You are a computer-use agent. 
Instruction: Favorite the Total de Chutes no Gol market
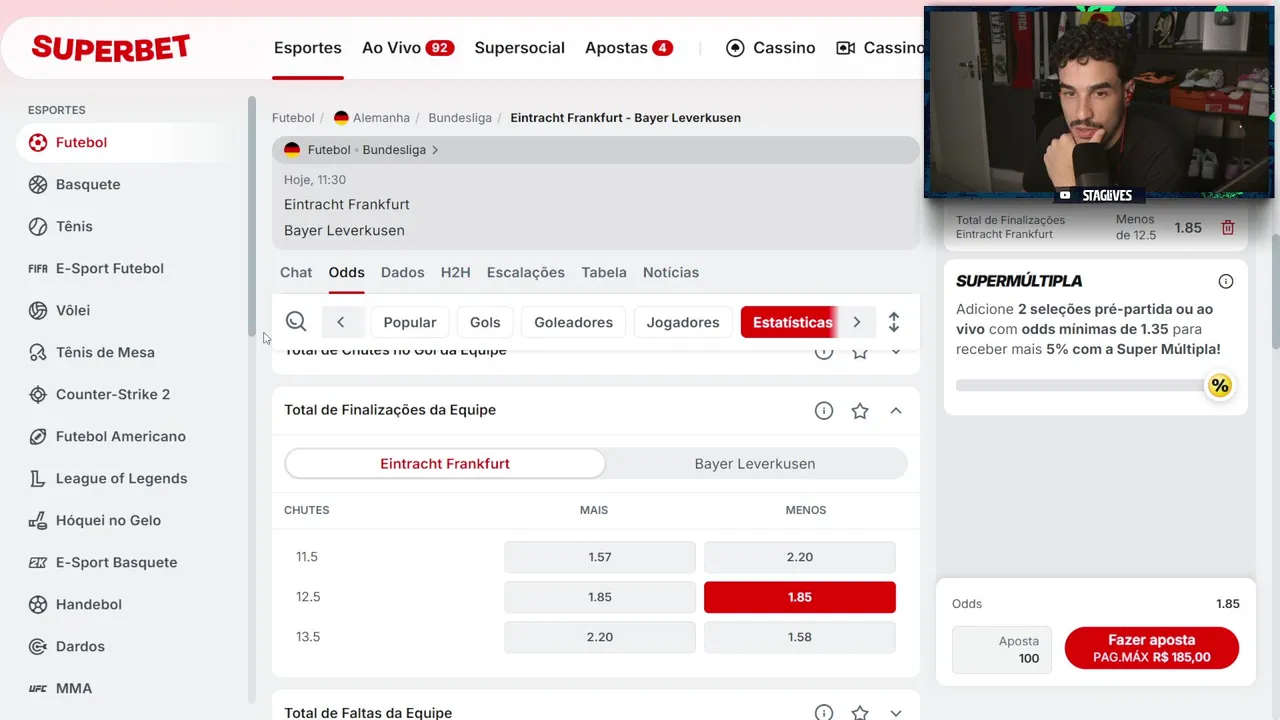point(860,353)
